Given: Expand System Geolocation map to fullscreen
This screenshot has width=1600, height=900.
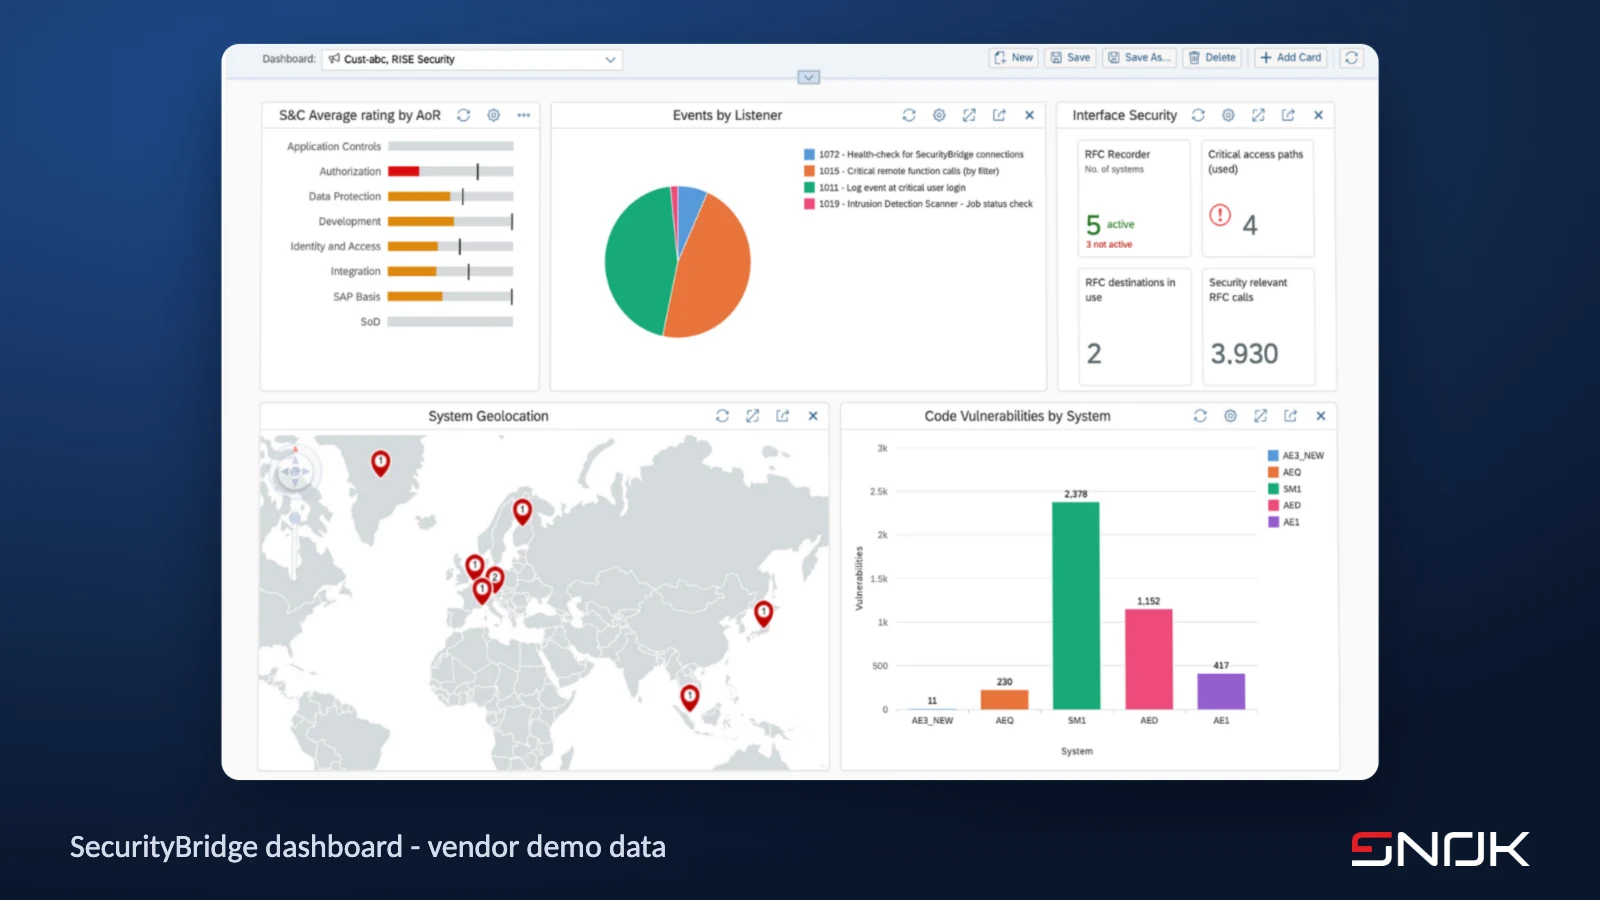Looking at the screenshot, I should tap(752, 416).
